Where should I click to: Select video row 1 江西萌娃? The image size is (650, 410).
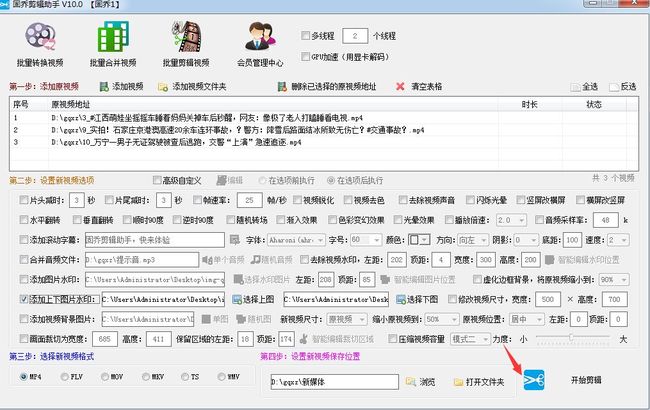[323, 118]
